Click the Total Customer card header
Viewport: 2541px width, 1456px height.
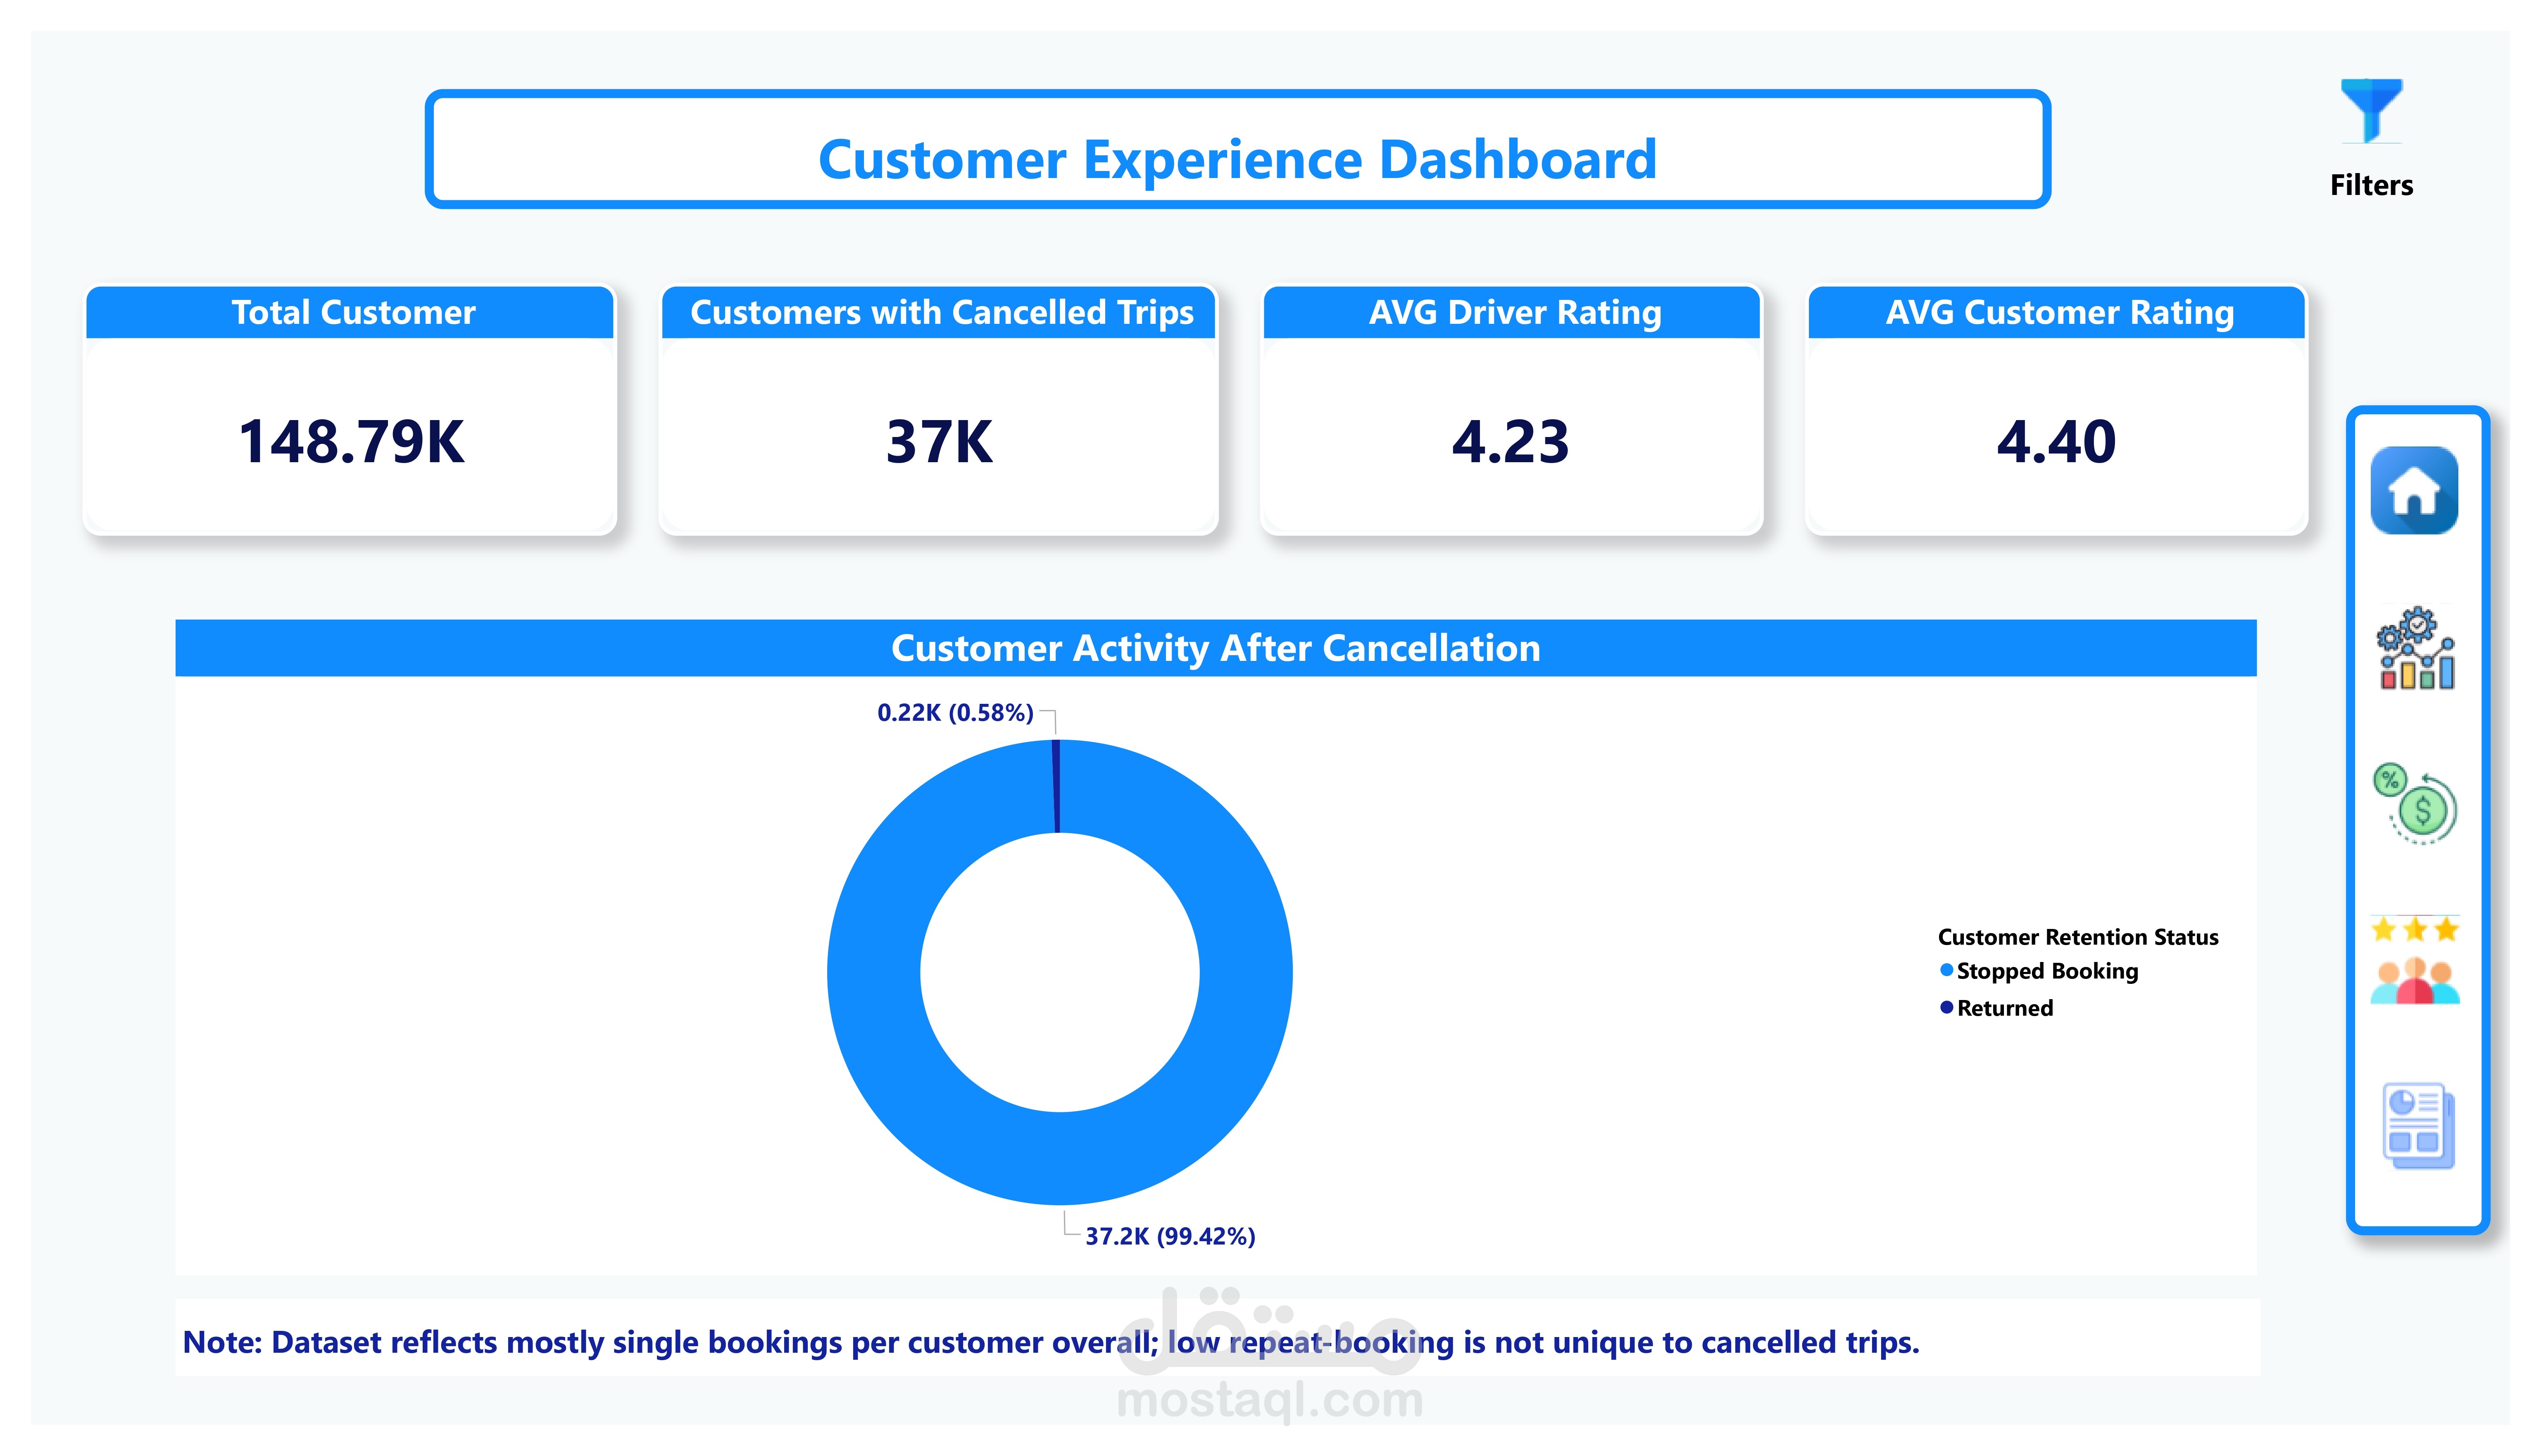(350, 312)
